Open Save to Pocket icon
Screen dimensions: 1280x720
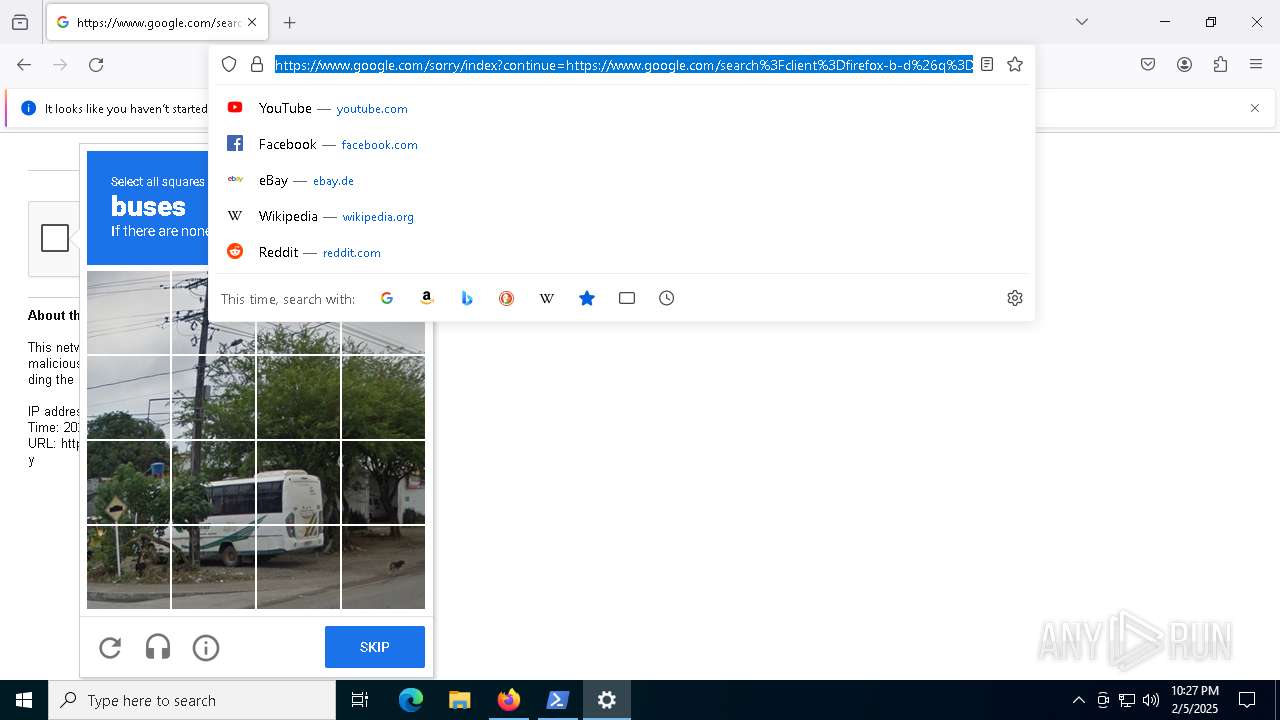[x=1148, y=64]
